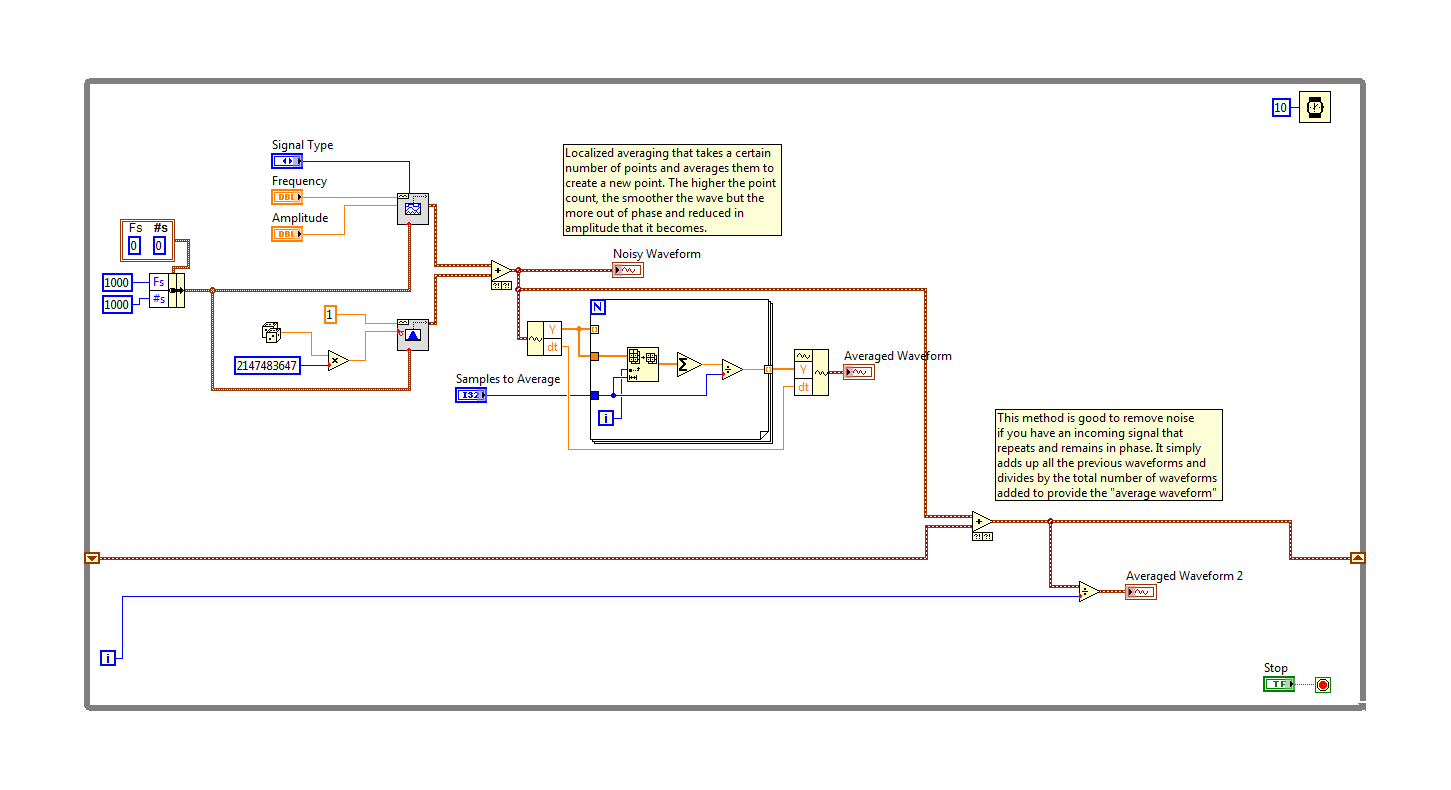1451x790 pixels.
Task: Click the Signal Type enum terminal
Action: point(287,161)
